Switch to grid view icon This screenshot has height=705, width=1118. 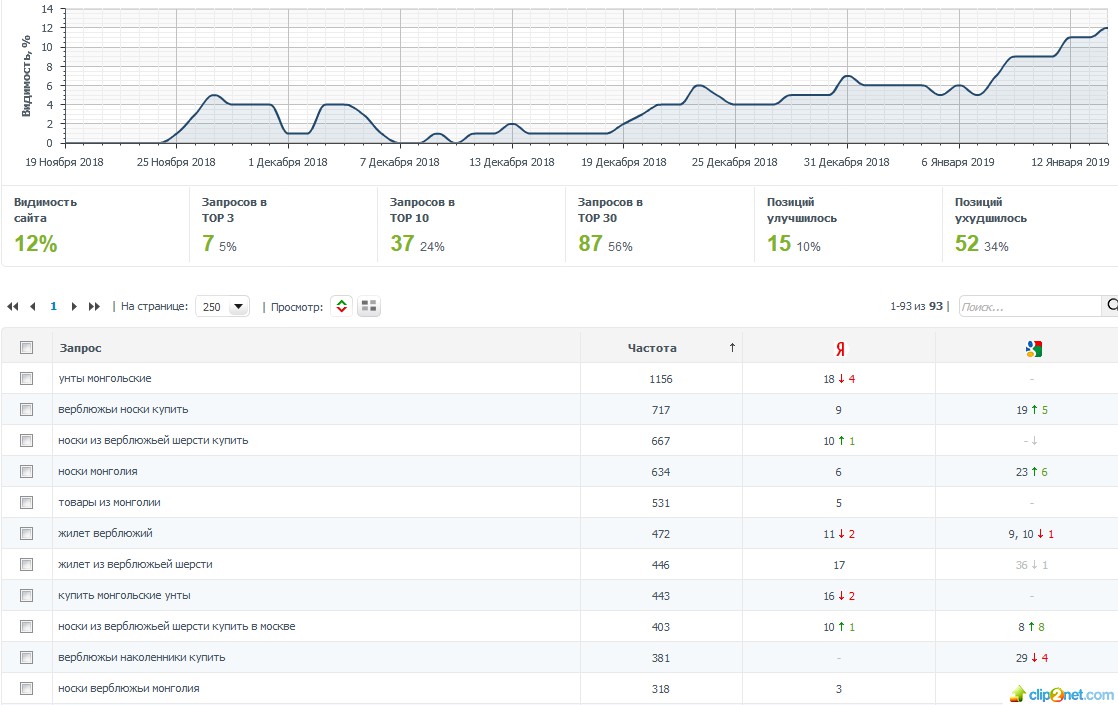coord(369,307)
